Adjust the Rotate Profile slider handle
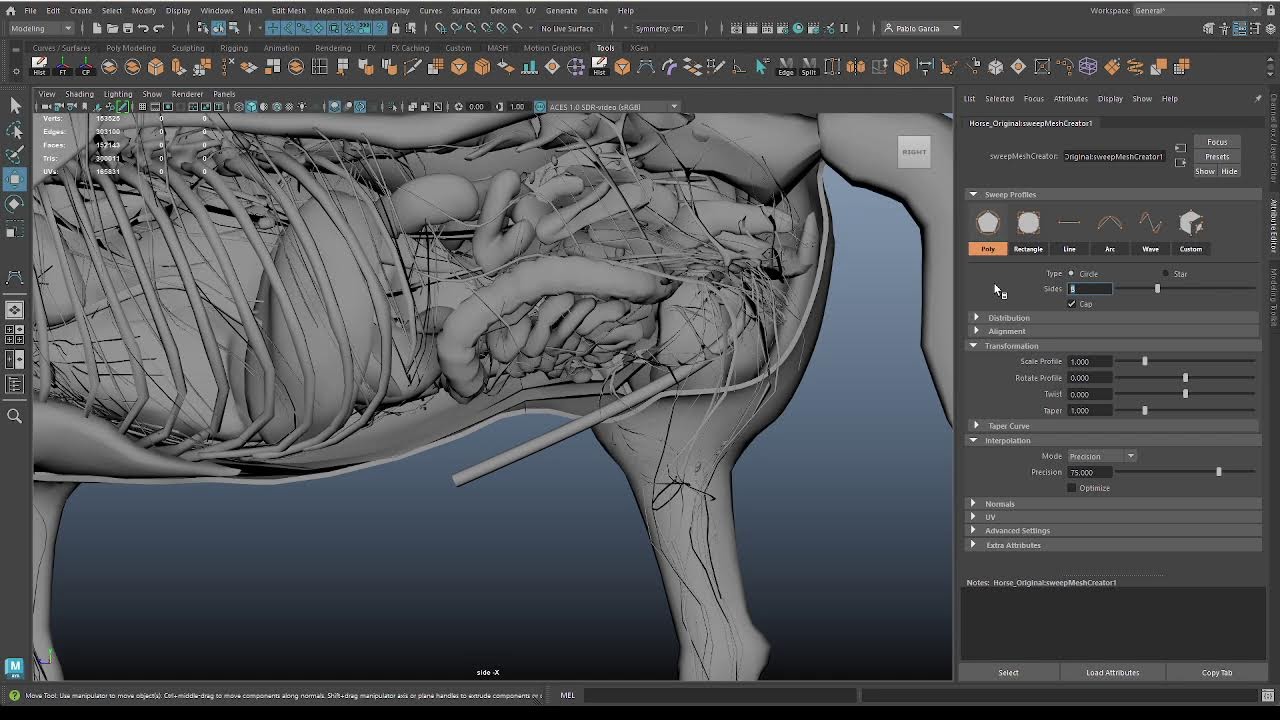 1185,378
